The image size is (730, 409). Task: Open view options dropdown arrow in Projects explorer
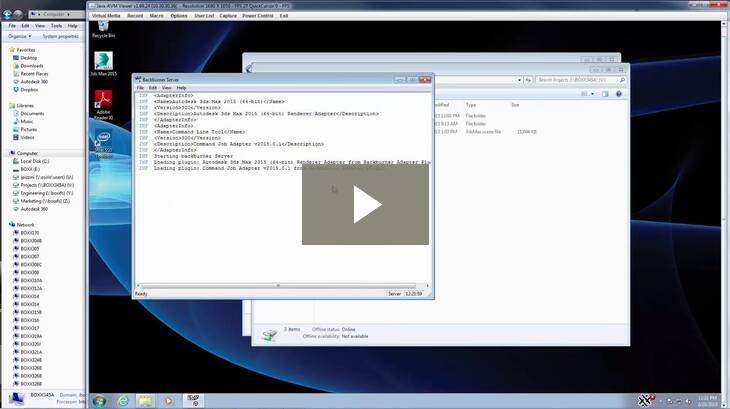click(592, 94)
